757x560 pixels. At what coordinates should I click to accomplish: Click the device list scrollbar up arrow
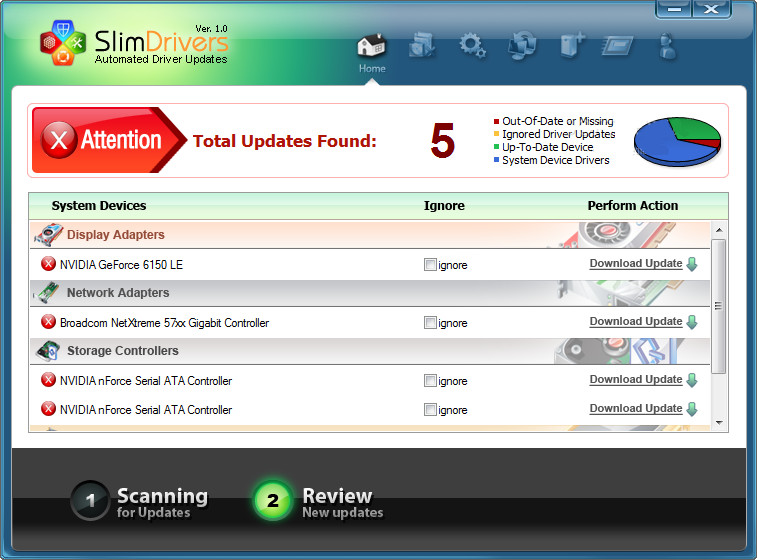click(719, 230)
